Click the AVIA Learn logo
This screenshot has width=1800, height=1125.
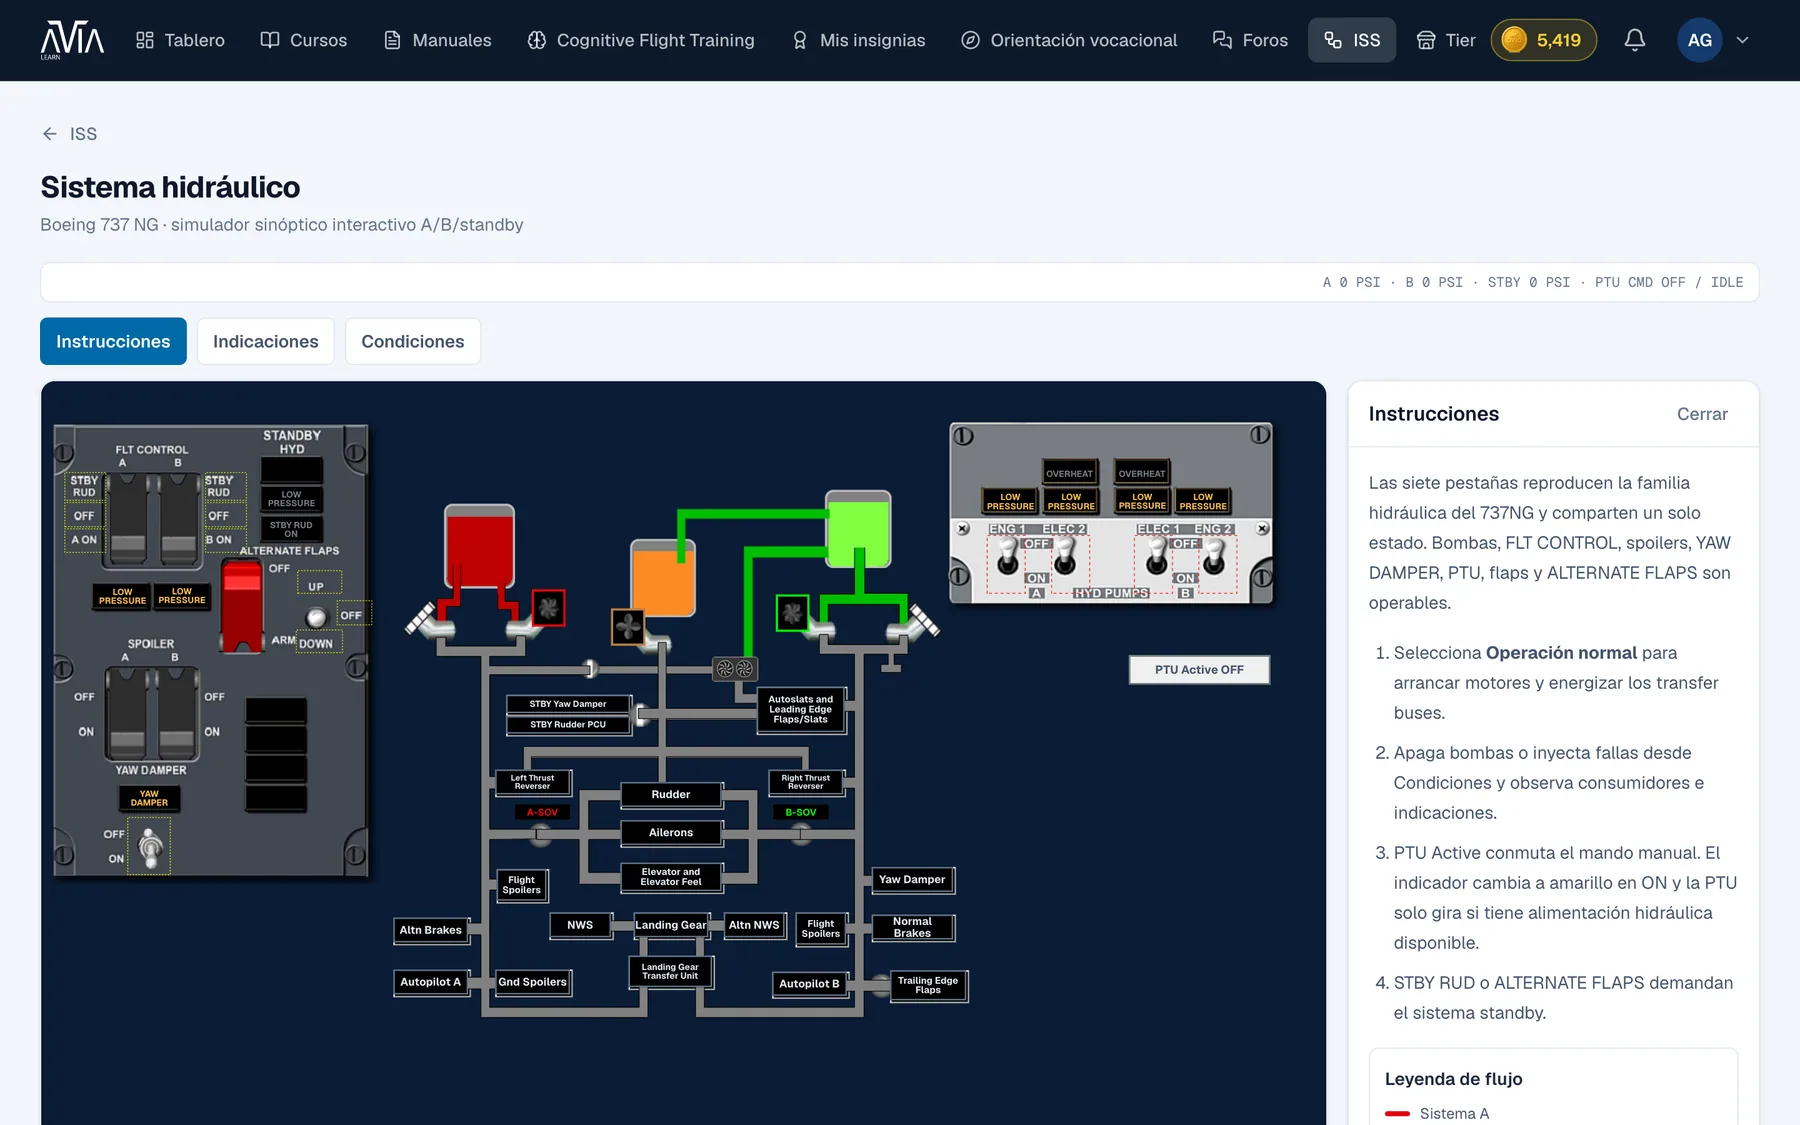click(x=72, y=40)
